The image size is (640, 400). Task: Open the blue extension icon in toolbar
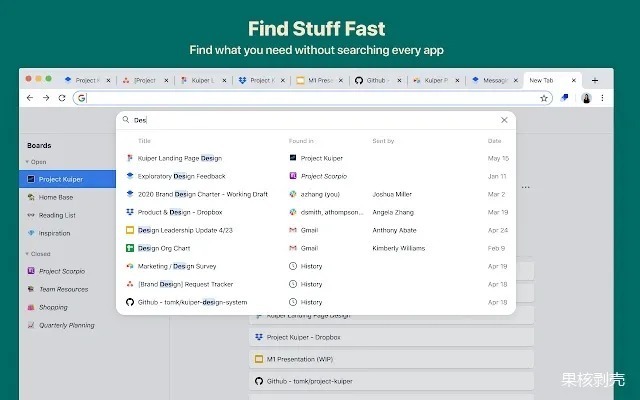point(564,98)
